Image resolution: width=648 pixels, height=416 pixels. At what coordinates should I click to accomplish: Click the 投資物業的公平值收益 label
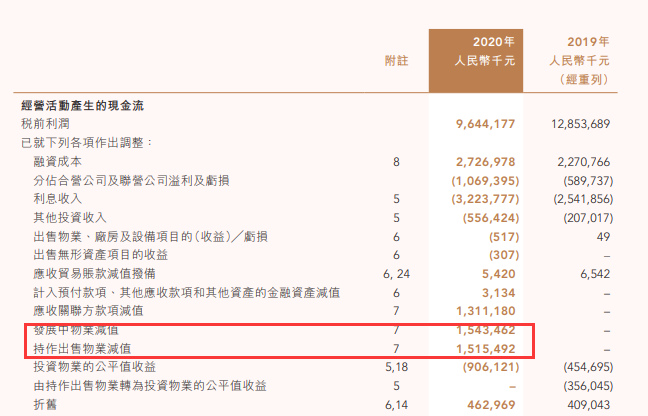(95, 367)
